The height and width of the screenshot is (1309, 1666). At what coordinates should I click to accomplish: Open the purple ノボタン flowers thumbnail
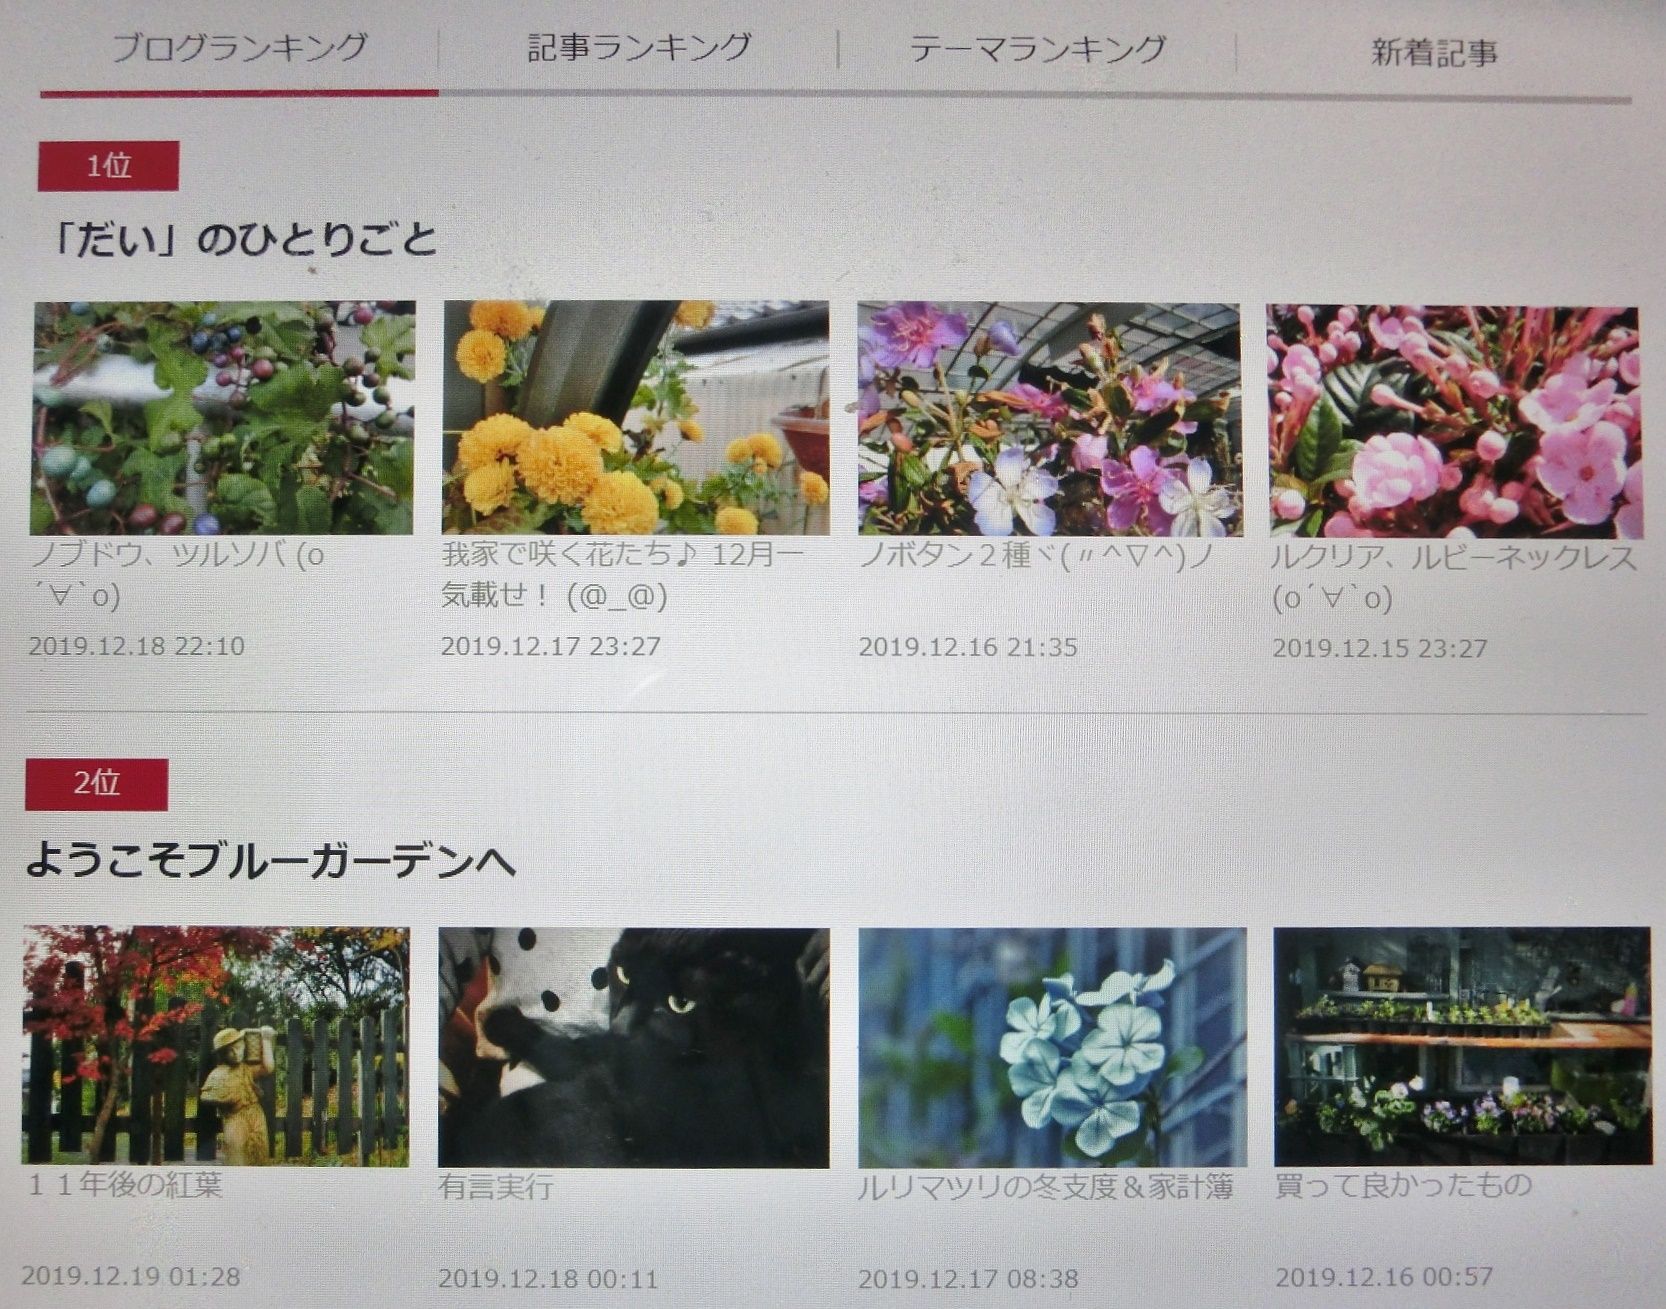pyautogui.click(x=1049, y=419)
